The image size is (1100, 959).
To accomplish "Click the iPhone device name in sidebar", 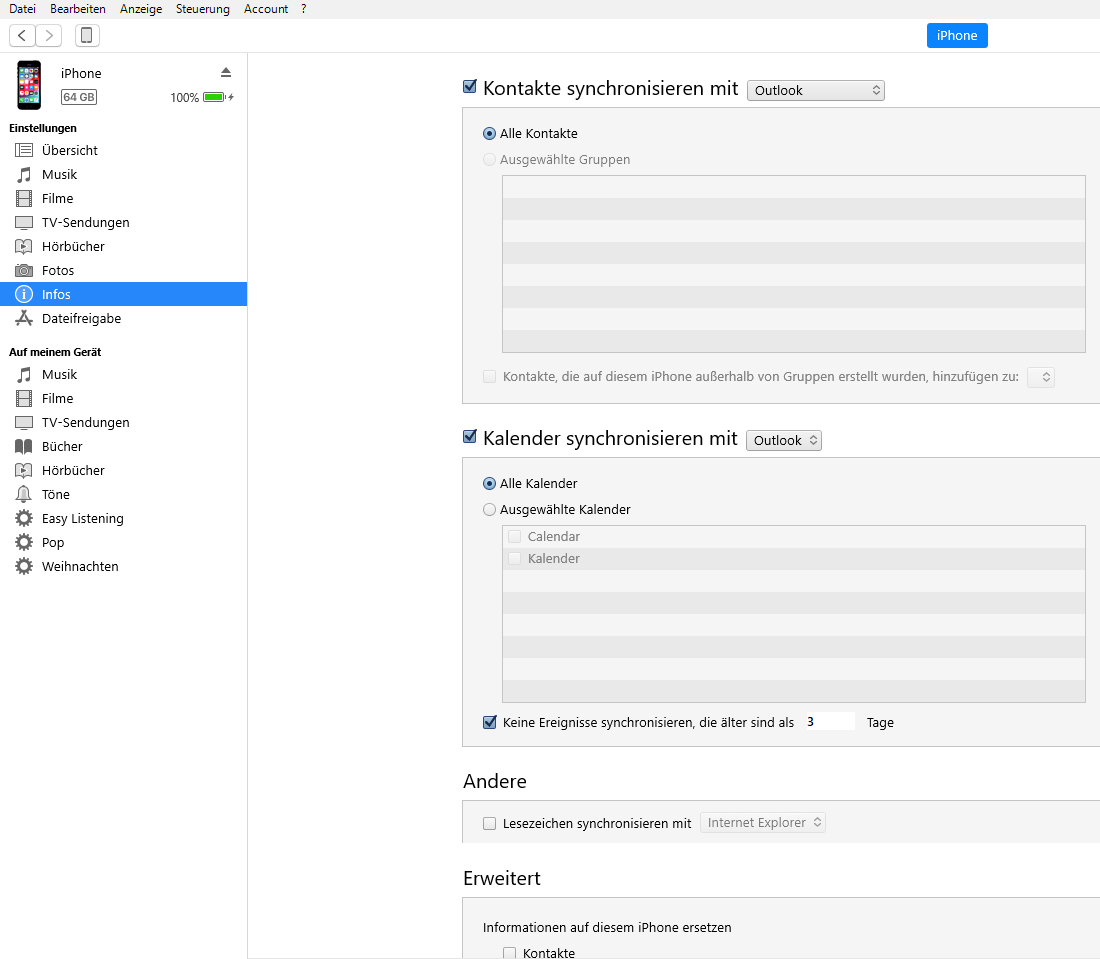I will (x=81, y=74).
